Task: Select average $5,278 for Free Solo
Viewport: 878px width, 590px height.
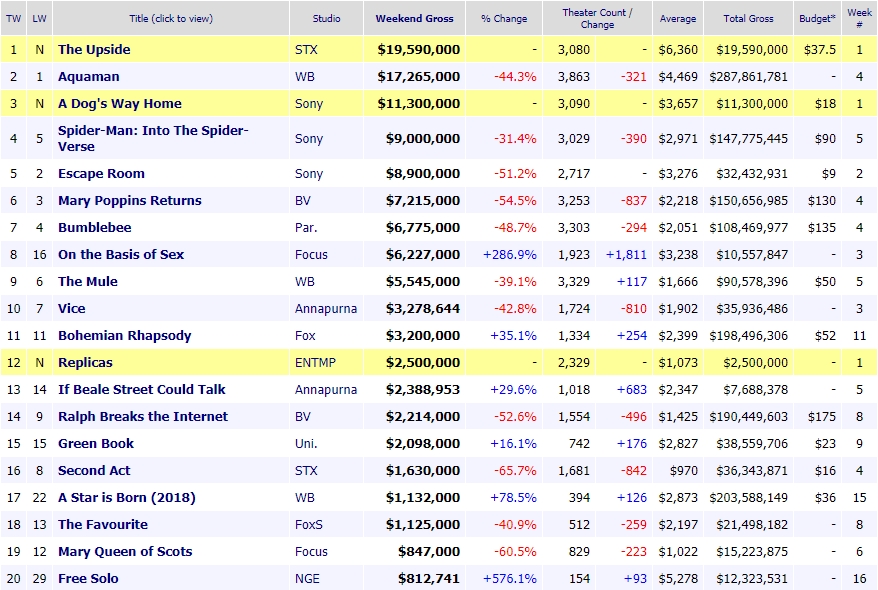Action: pyautogui.click(x=678, y=578)
